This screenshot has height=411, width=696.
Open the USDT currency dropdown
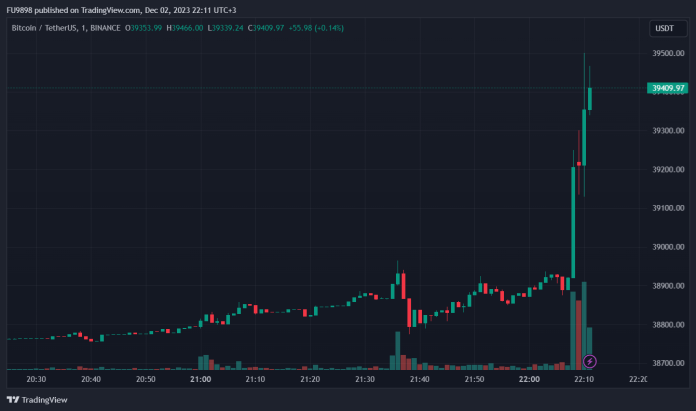coord(666,28)
